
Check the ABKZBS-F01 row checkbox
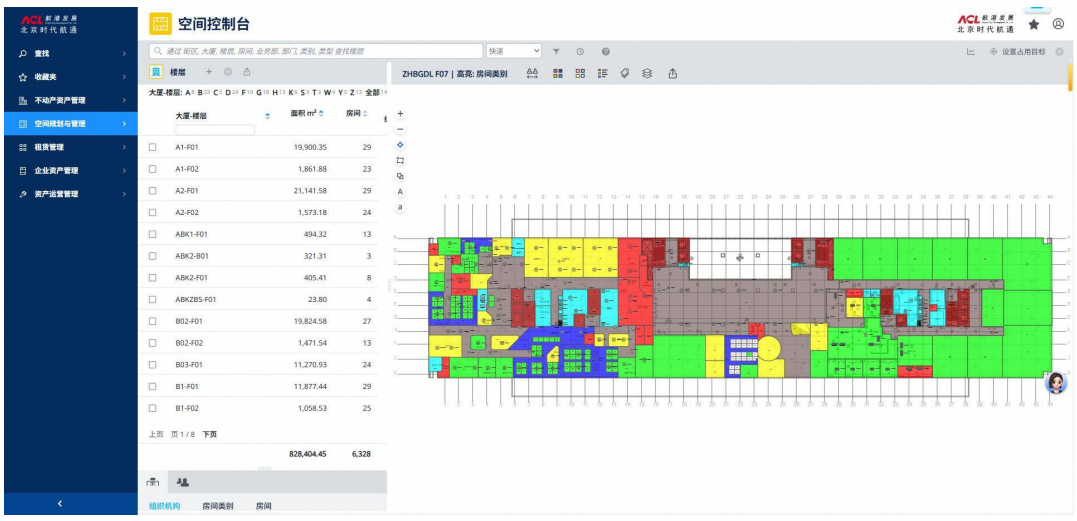click(x=153, y=299)
